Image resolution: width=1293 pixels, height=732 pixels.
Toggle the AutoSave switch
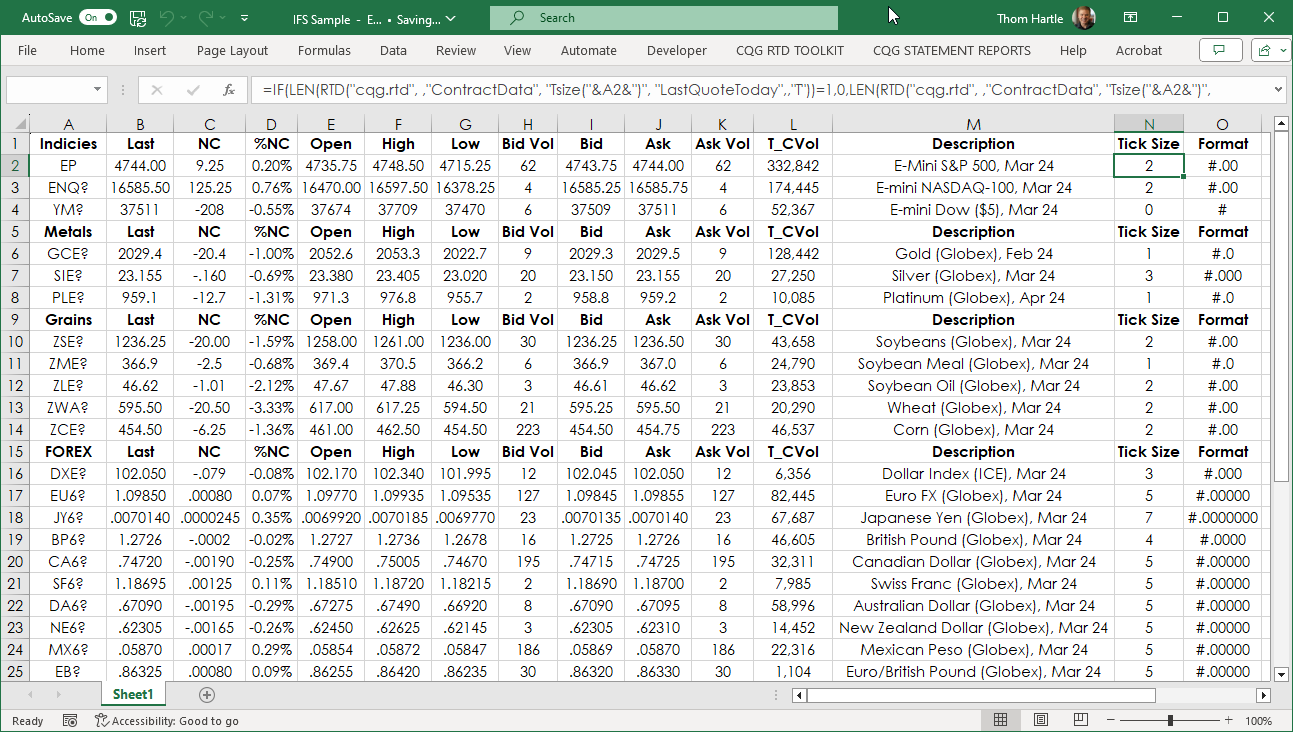pos(97,18)
